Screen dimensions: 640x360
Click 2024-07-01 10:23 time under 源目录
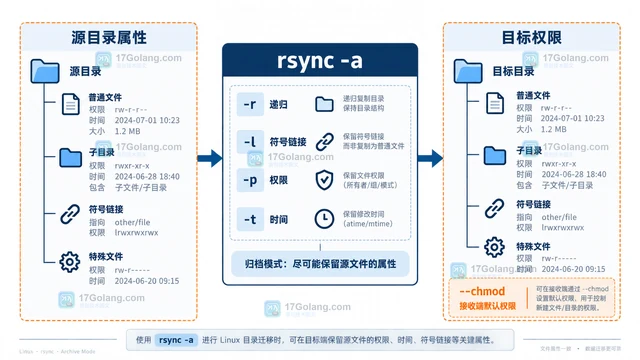click(147, 120)
